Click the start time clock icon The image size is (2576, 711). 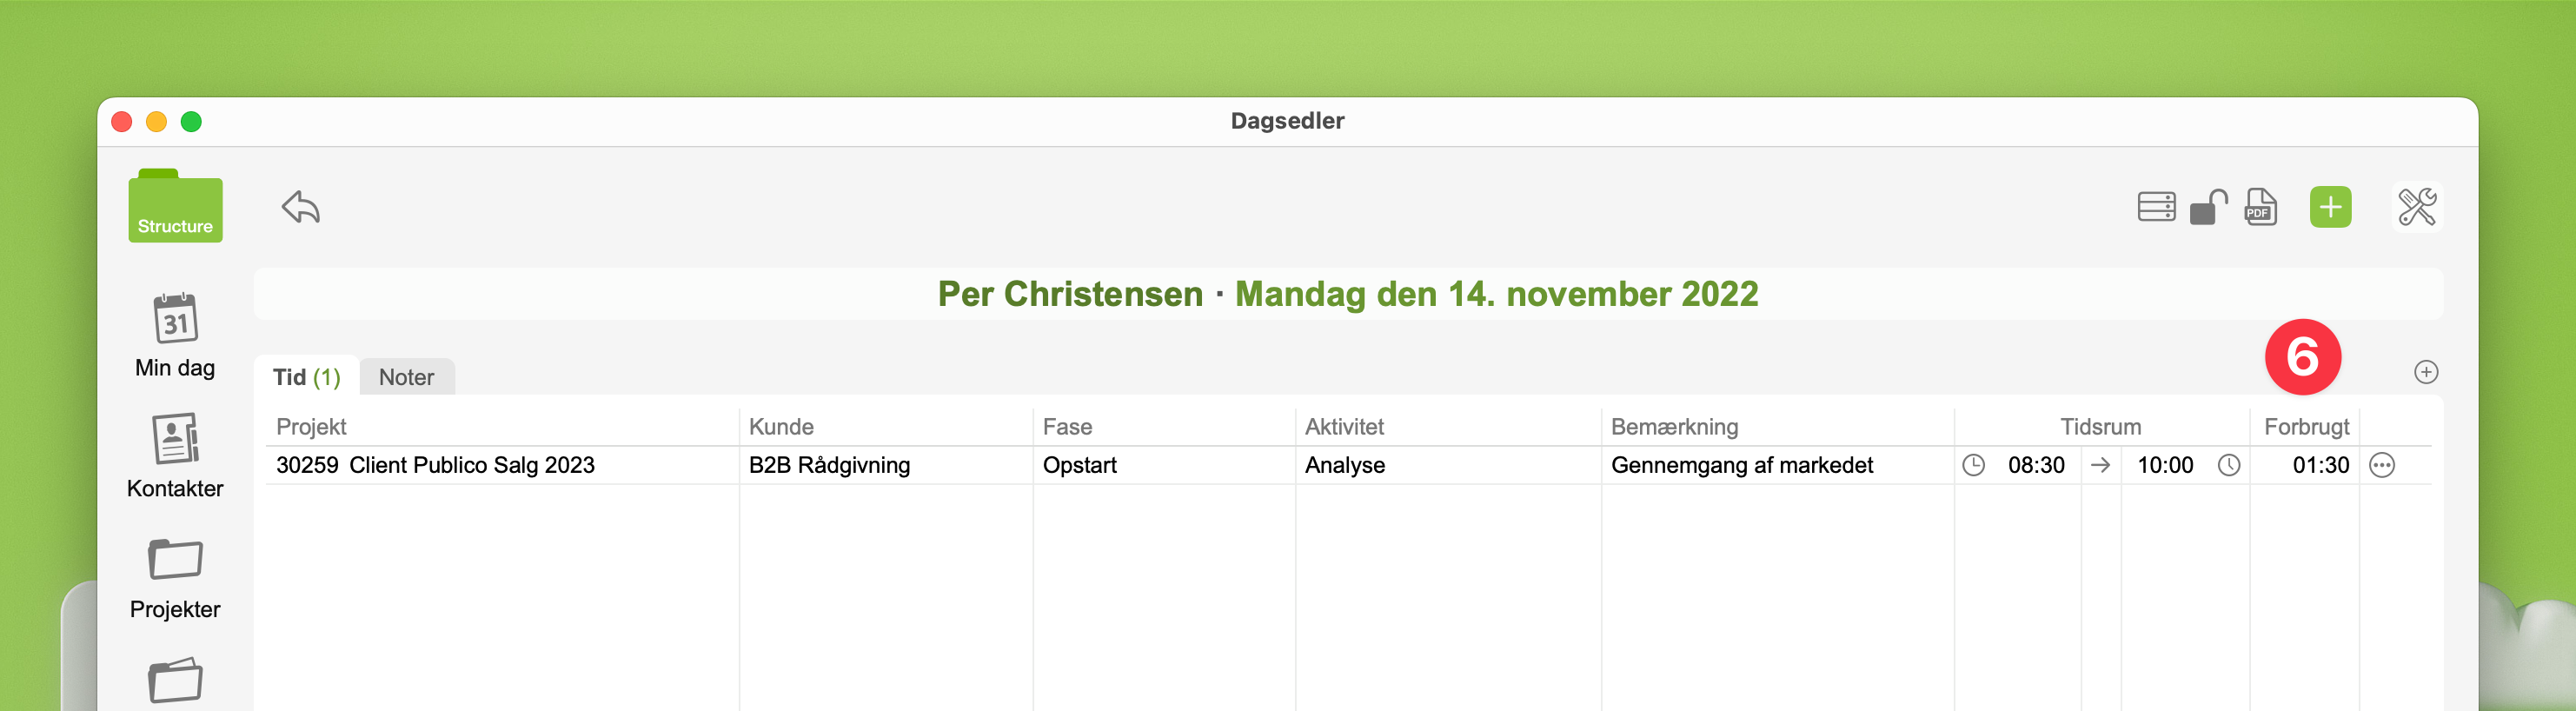tap(1973, 465)
